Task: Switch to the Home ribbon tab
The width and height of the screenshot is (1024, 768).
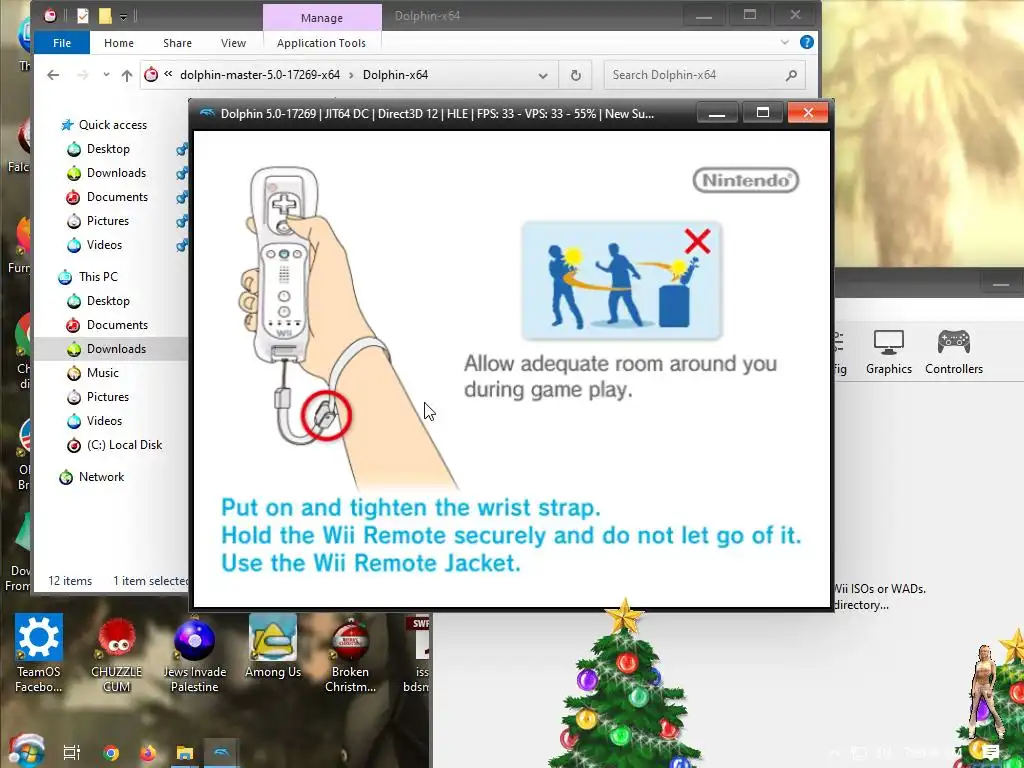Action: tap(119, 42)
